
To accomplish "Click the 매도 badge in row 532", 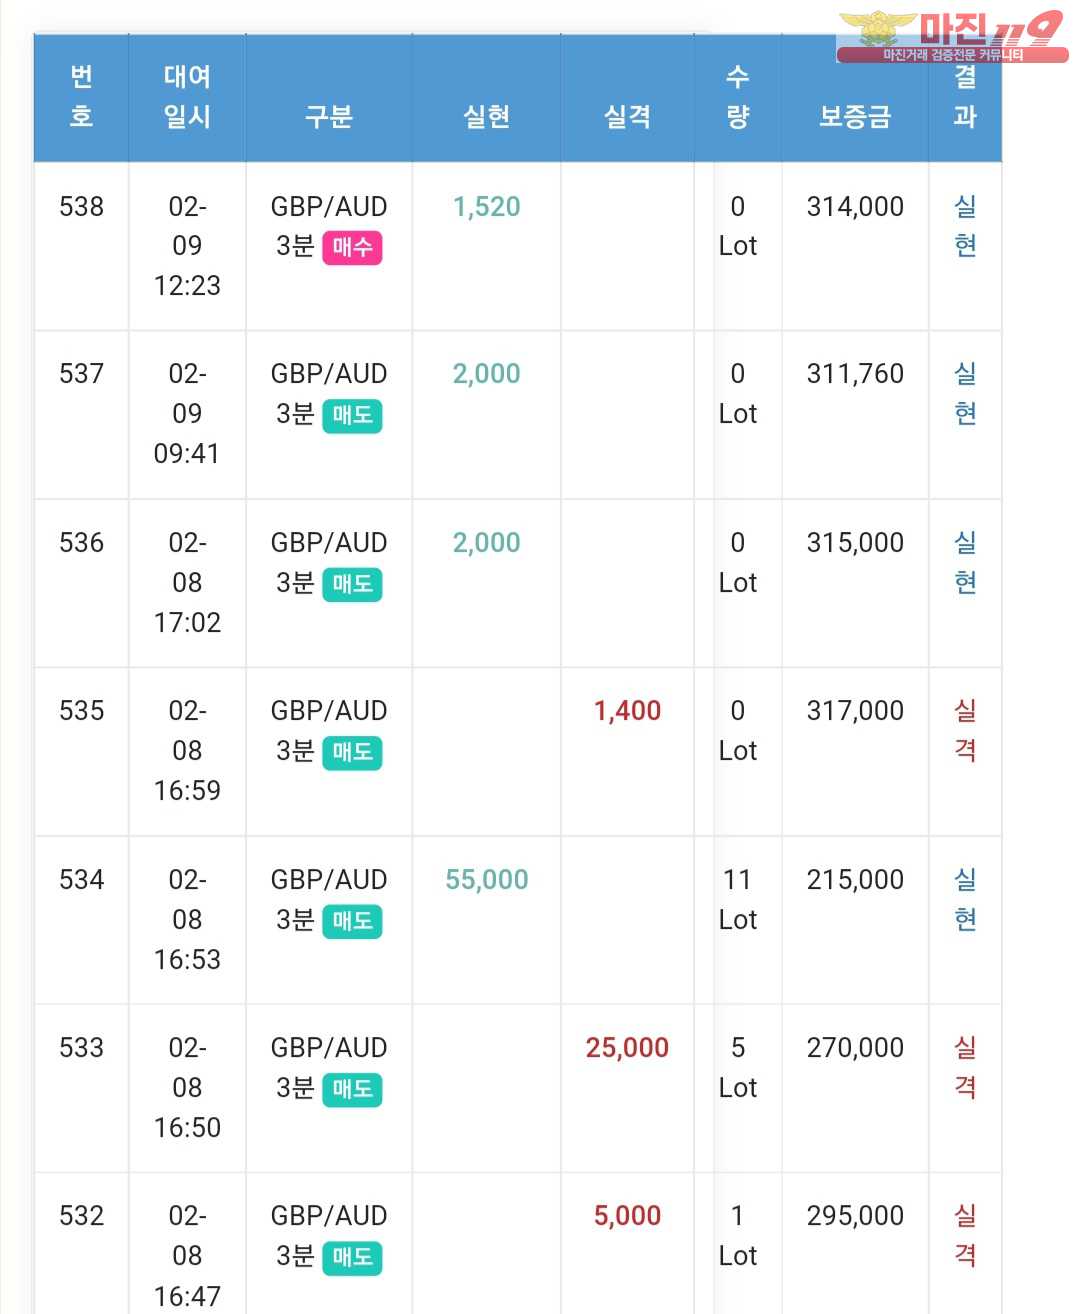I will point(352,1257).
